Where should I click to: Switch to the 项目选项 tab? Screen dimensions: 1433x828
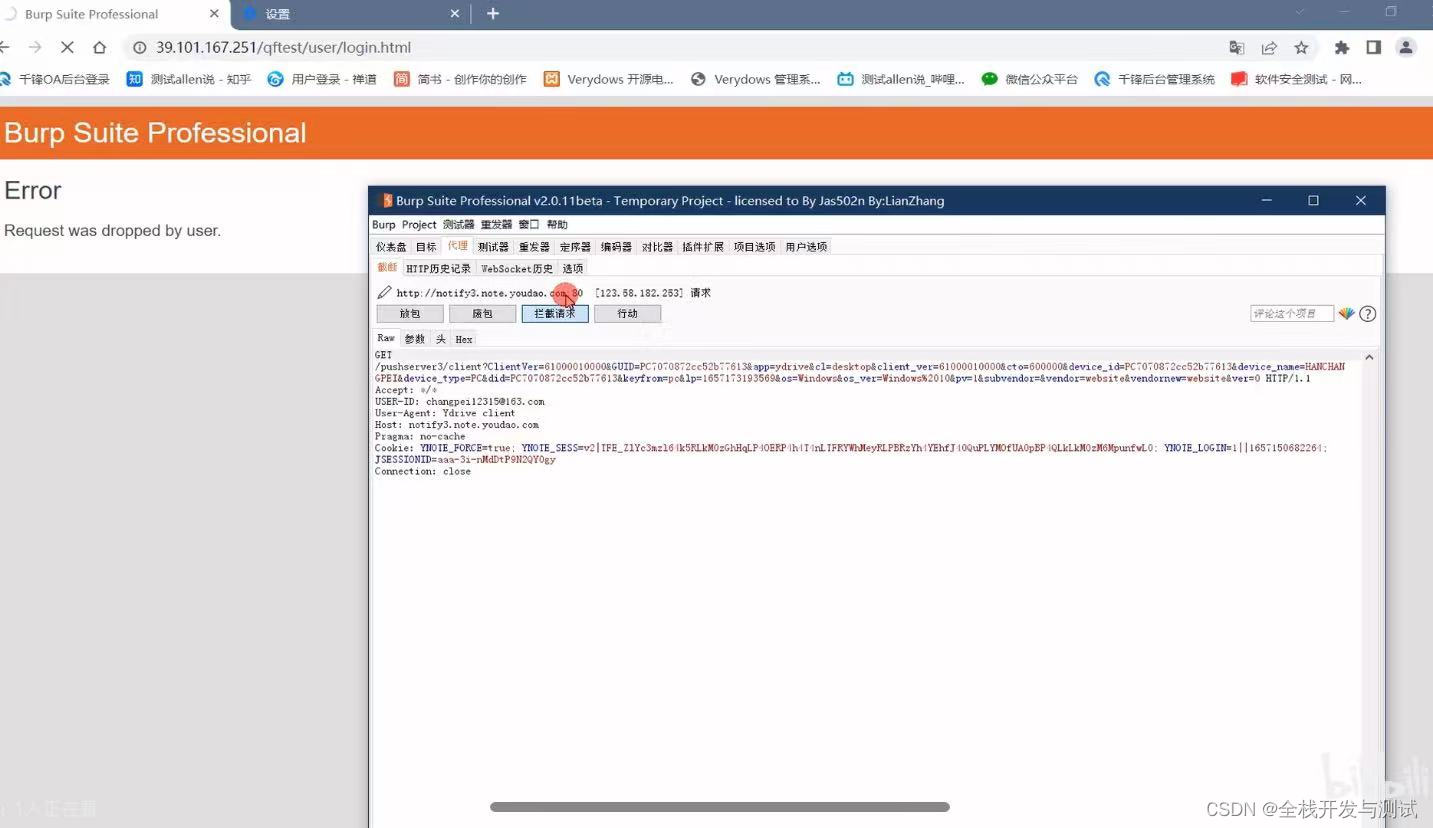[x=755, y=247]
